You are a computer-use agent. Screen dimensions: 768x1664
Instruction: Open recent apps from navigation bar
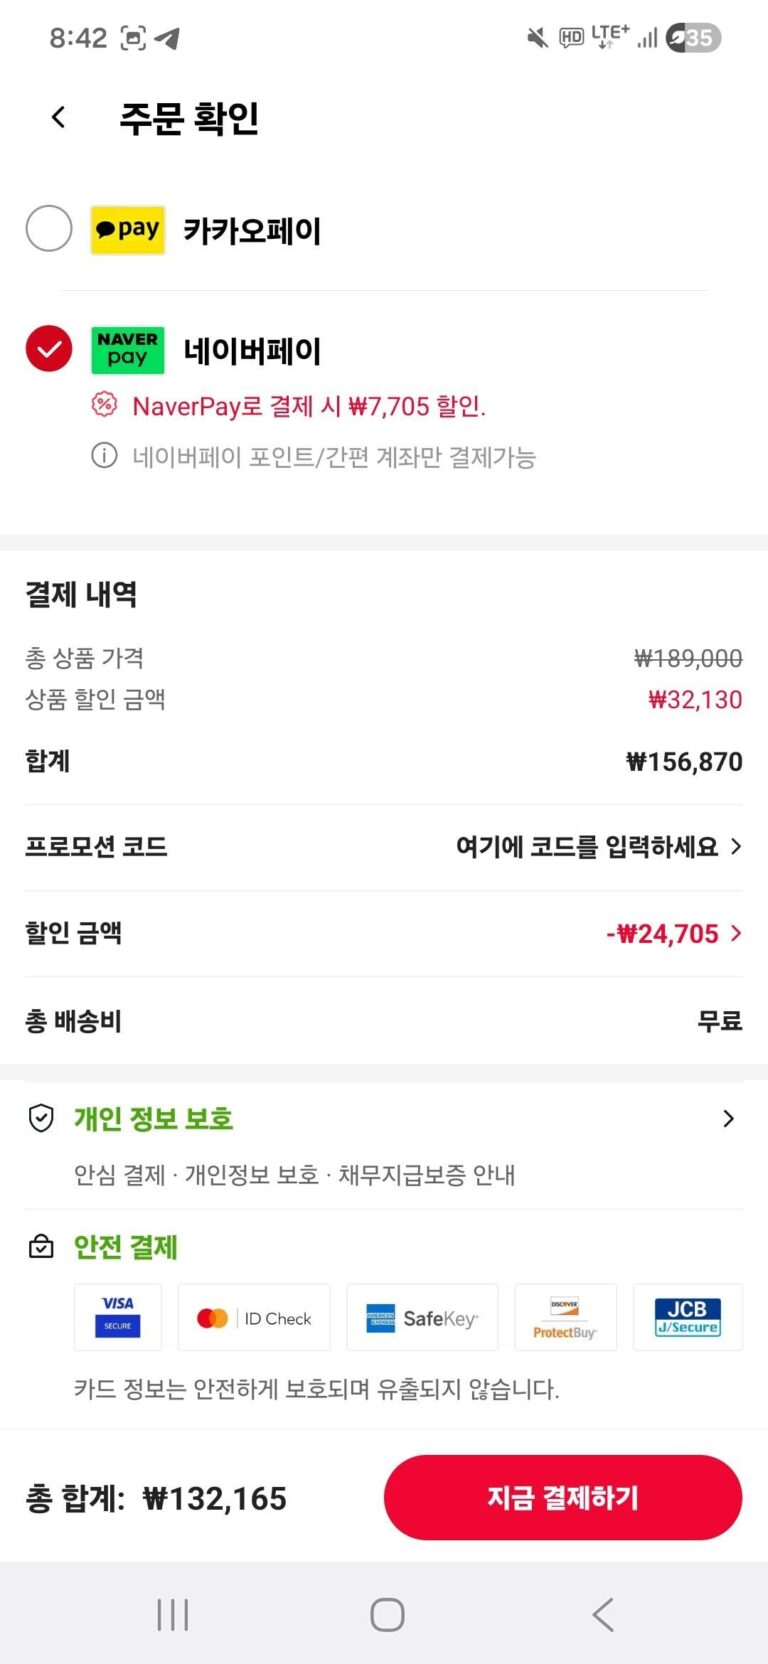[x=173, y=1614]
